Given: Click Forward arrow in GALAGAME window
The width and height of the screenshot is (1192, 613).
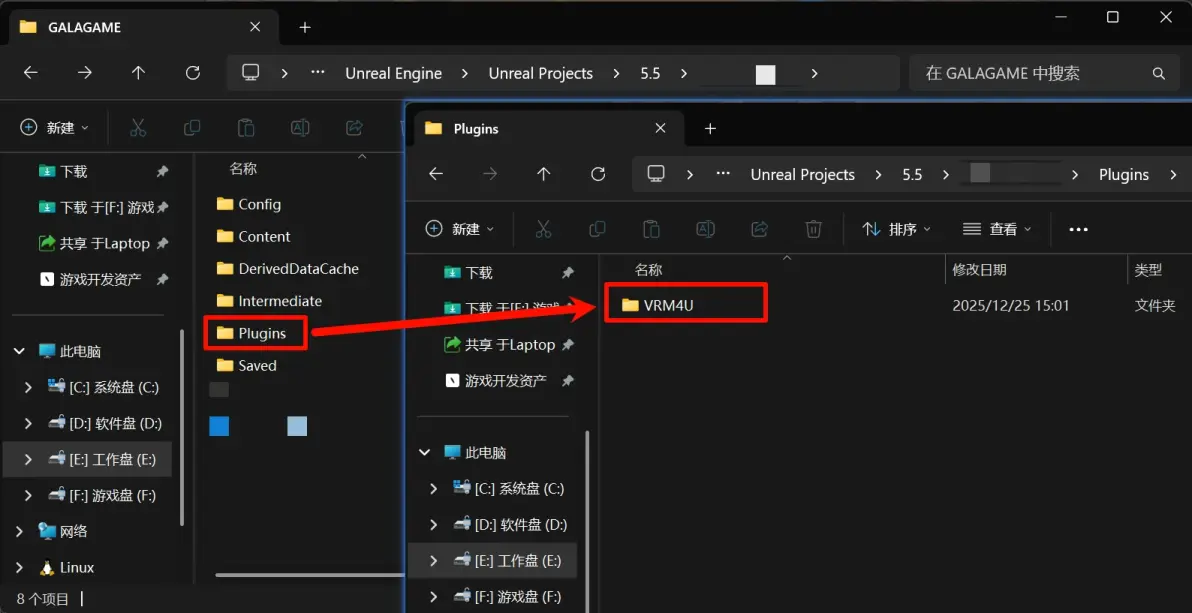Looking at the screenshot, I should (84, 73).
